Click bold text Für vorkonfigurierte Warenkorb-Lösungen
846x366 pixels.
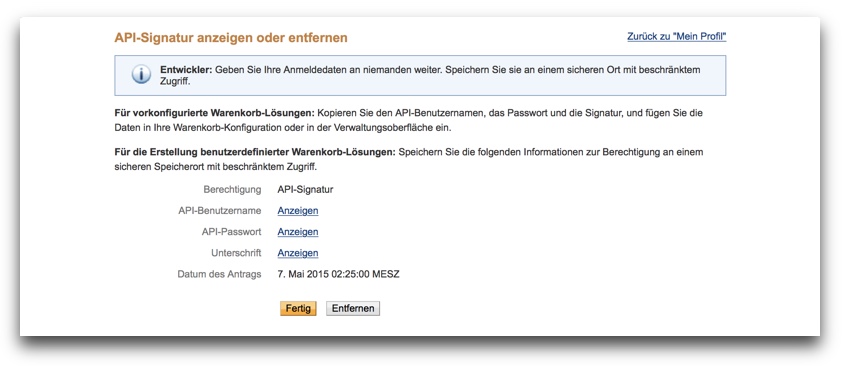click(214, 114)
